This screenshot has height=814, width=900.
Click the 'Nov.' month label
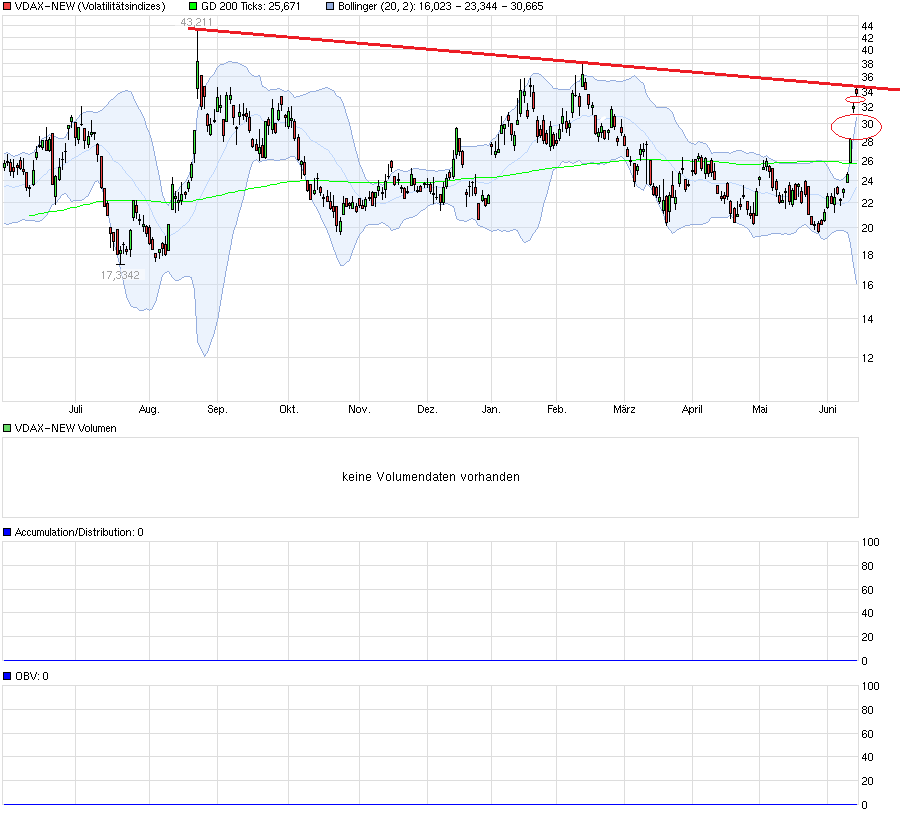tap(359, 409)
